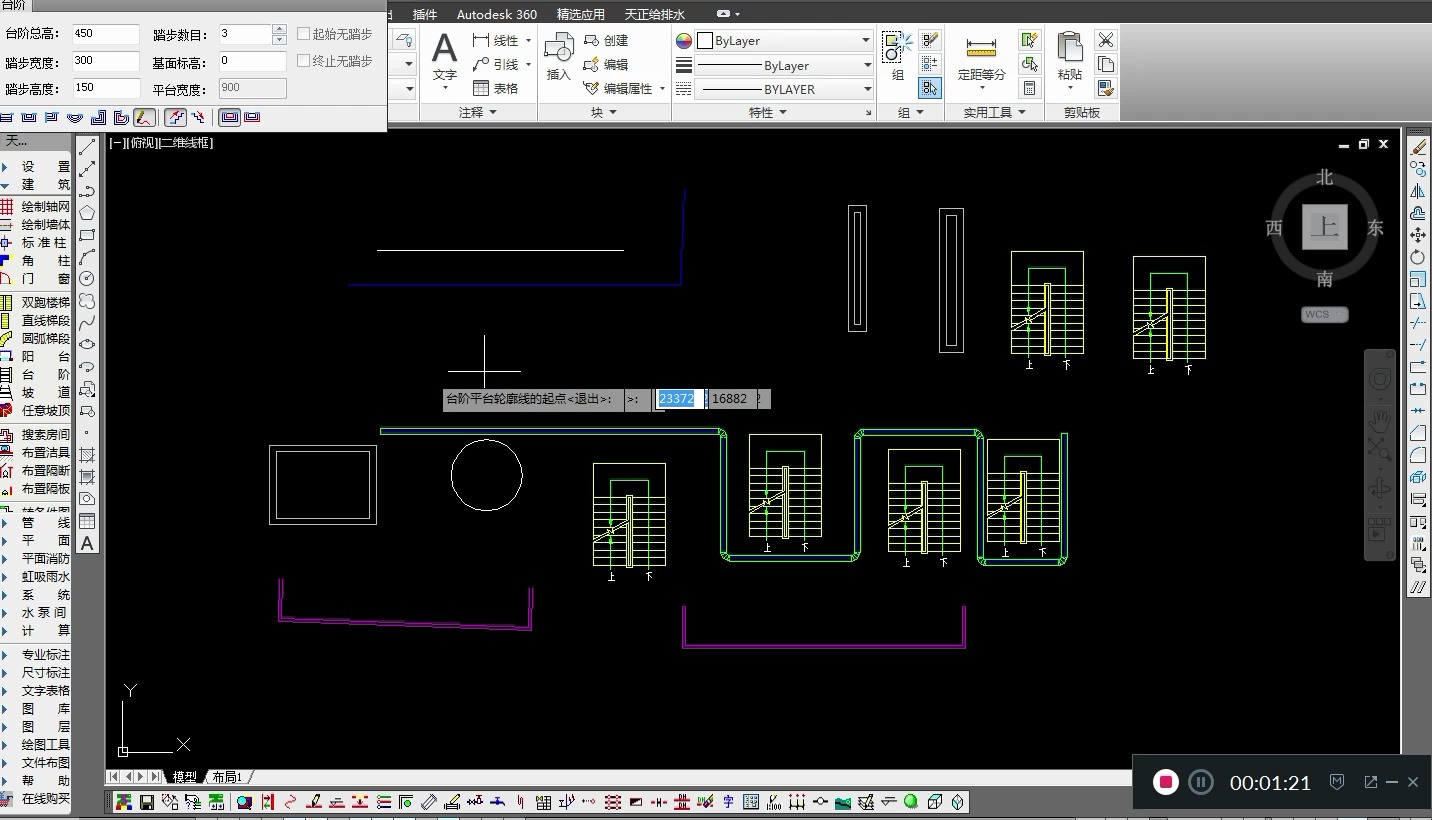1432x820 pixels.
Task: Select the line draw tool in vertical toolbar
Action: (x=87, y=147)
